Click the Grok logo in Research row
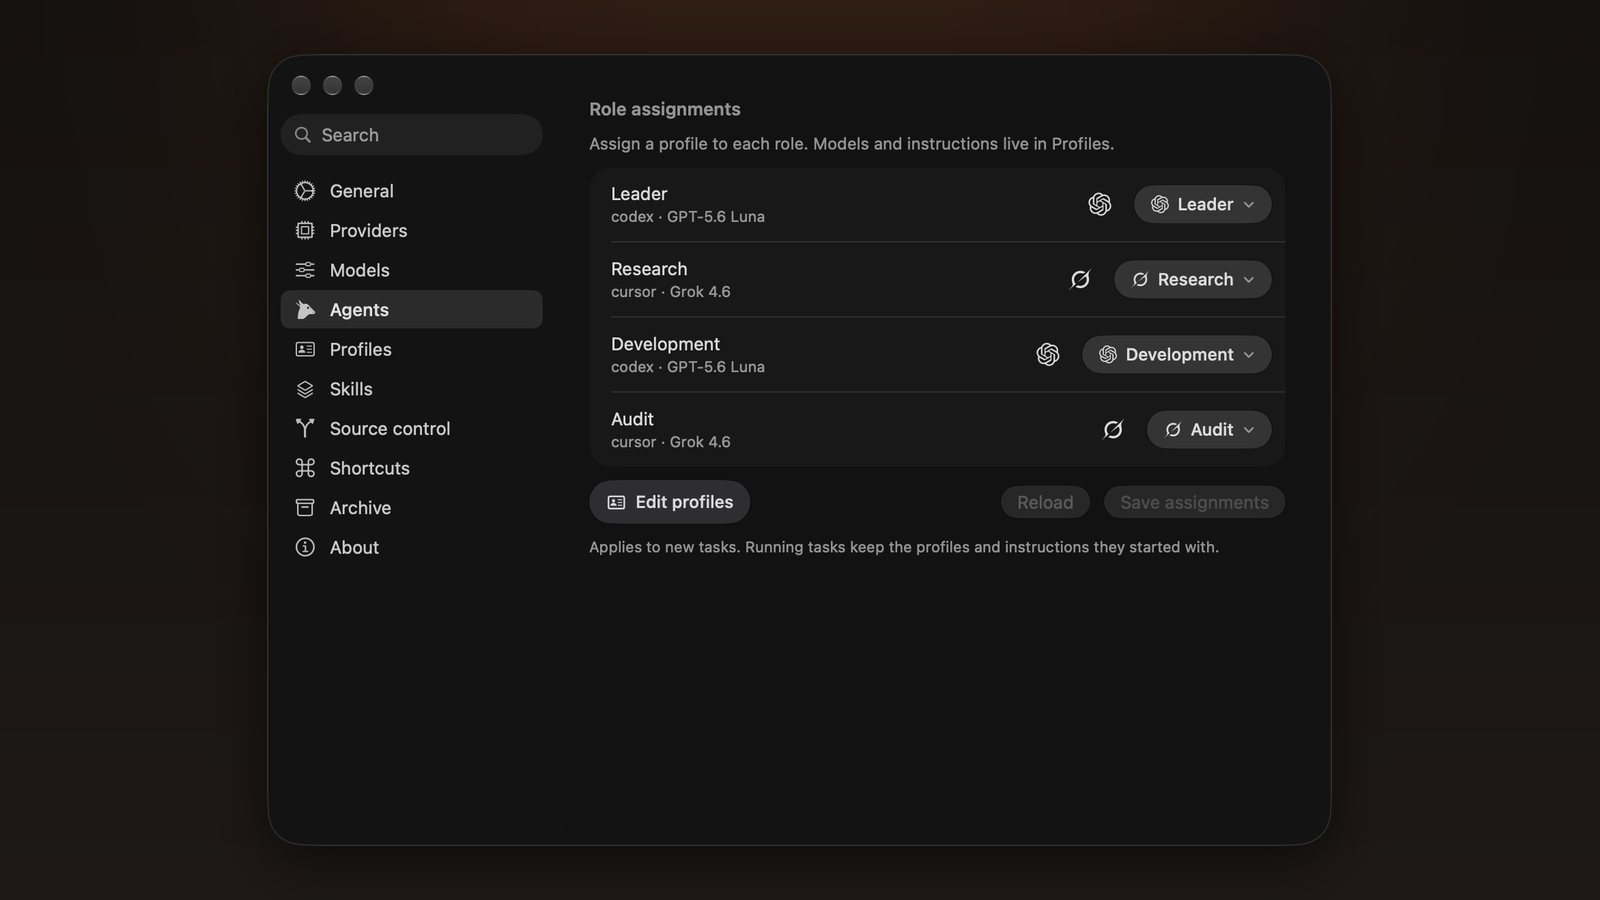Image resolution: width=1600 pixels, height=900 pixels. tap(1080, 279)
